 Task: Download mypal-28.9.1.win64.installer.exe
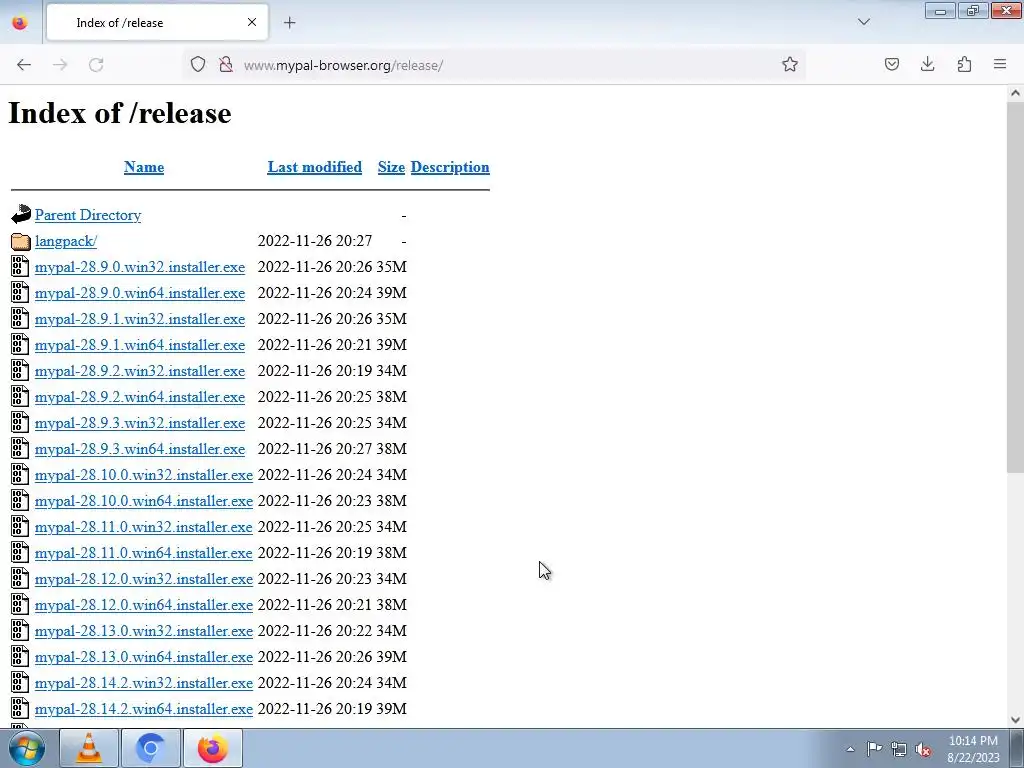[x=140, y=345]
